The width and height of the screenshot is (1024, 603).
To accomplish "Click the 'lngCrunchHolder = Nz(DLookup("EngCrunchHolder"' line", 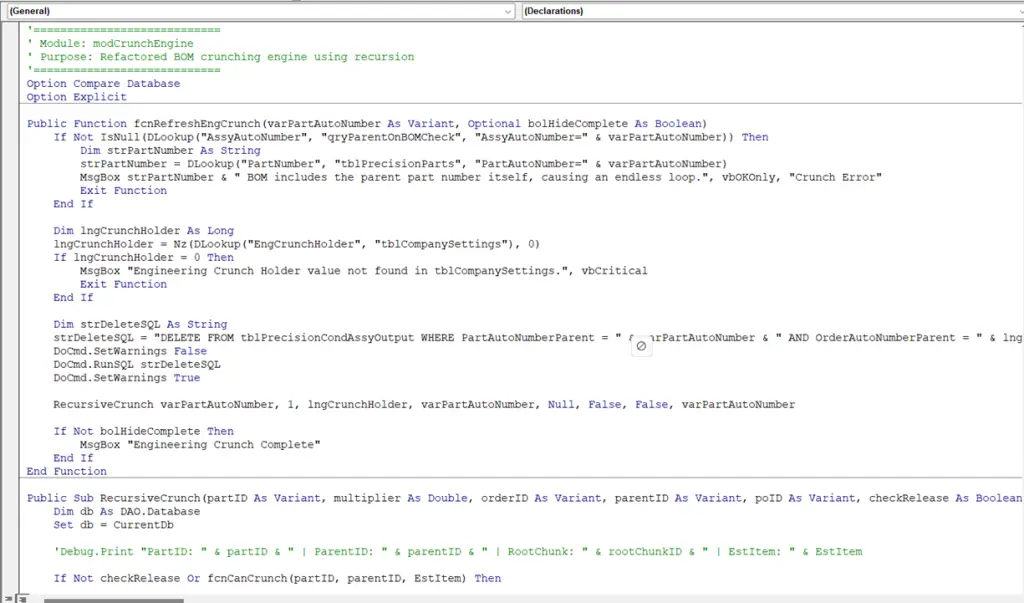I will 296,244.
